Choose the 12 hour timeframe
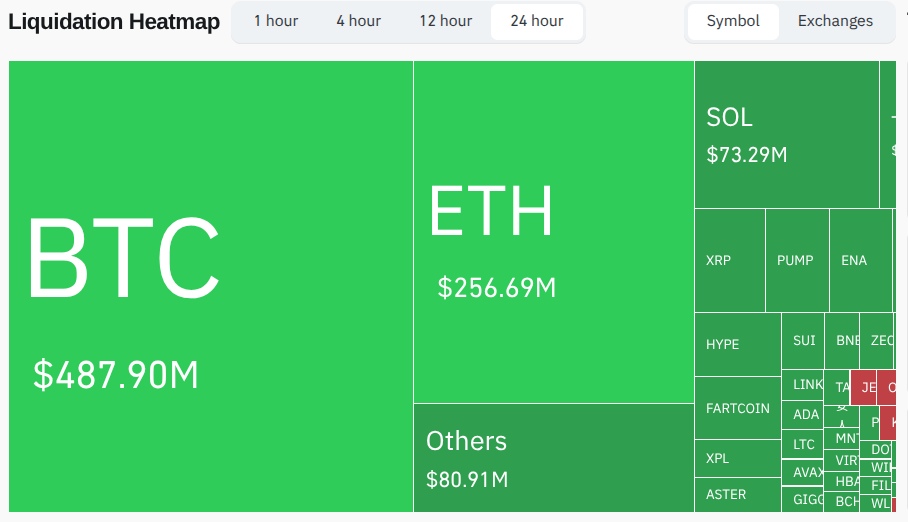Screen dimensions: 908x522 pyautogui.click(x=445, y=21)
